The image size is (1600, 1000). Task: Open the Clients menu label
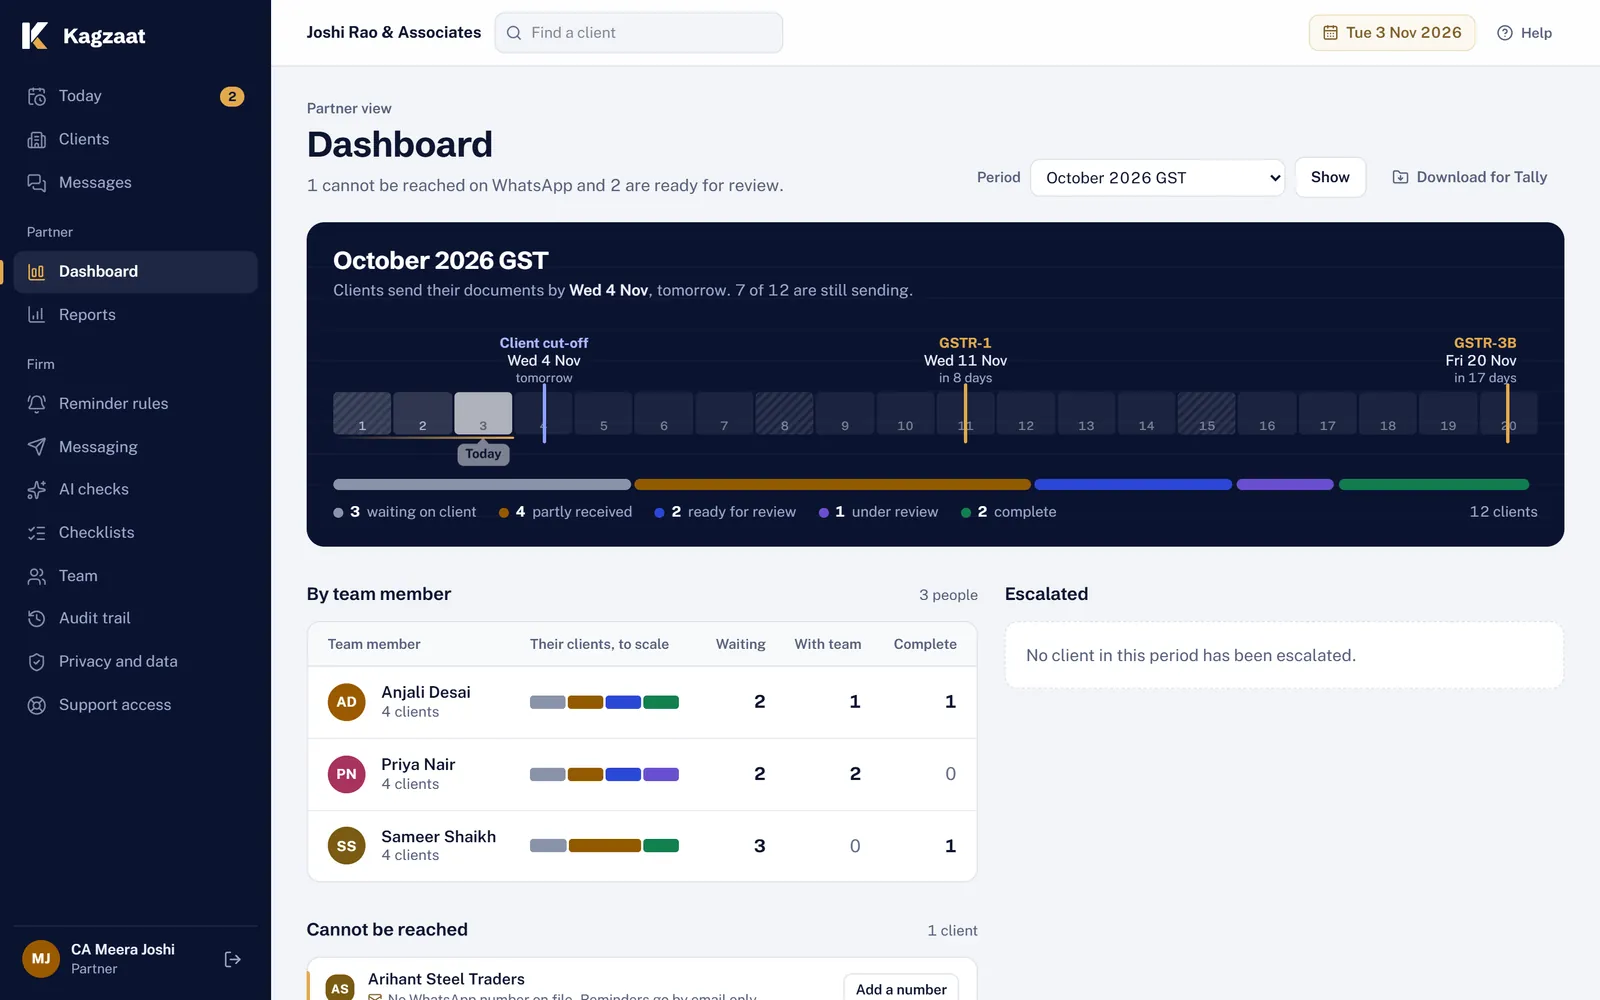84,139
